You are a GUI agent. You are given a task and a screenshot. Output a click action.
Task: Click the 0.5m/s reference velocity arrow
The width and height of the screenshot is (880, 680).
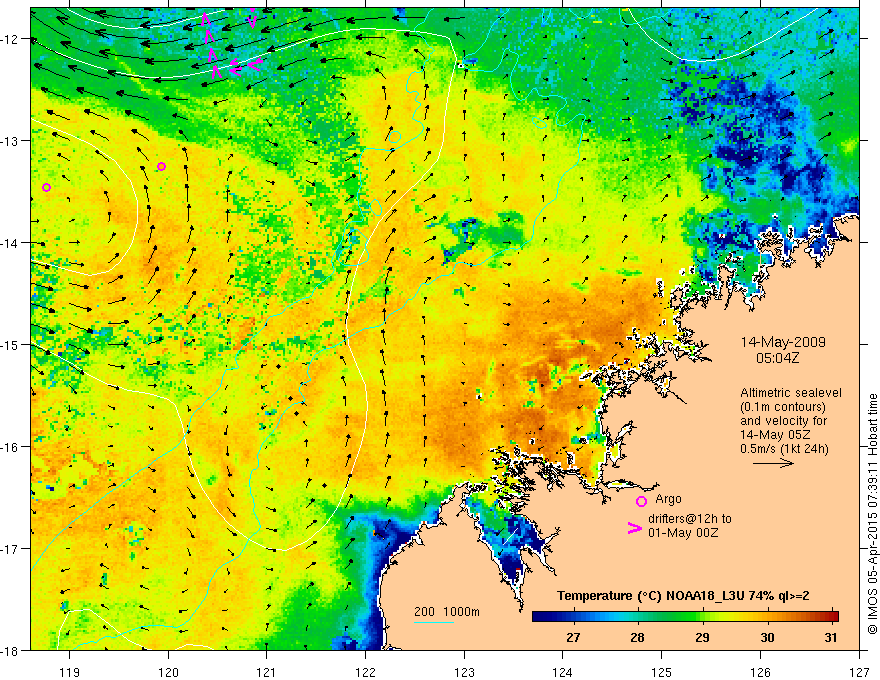(773, 463)
